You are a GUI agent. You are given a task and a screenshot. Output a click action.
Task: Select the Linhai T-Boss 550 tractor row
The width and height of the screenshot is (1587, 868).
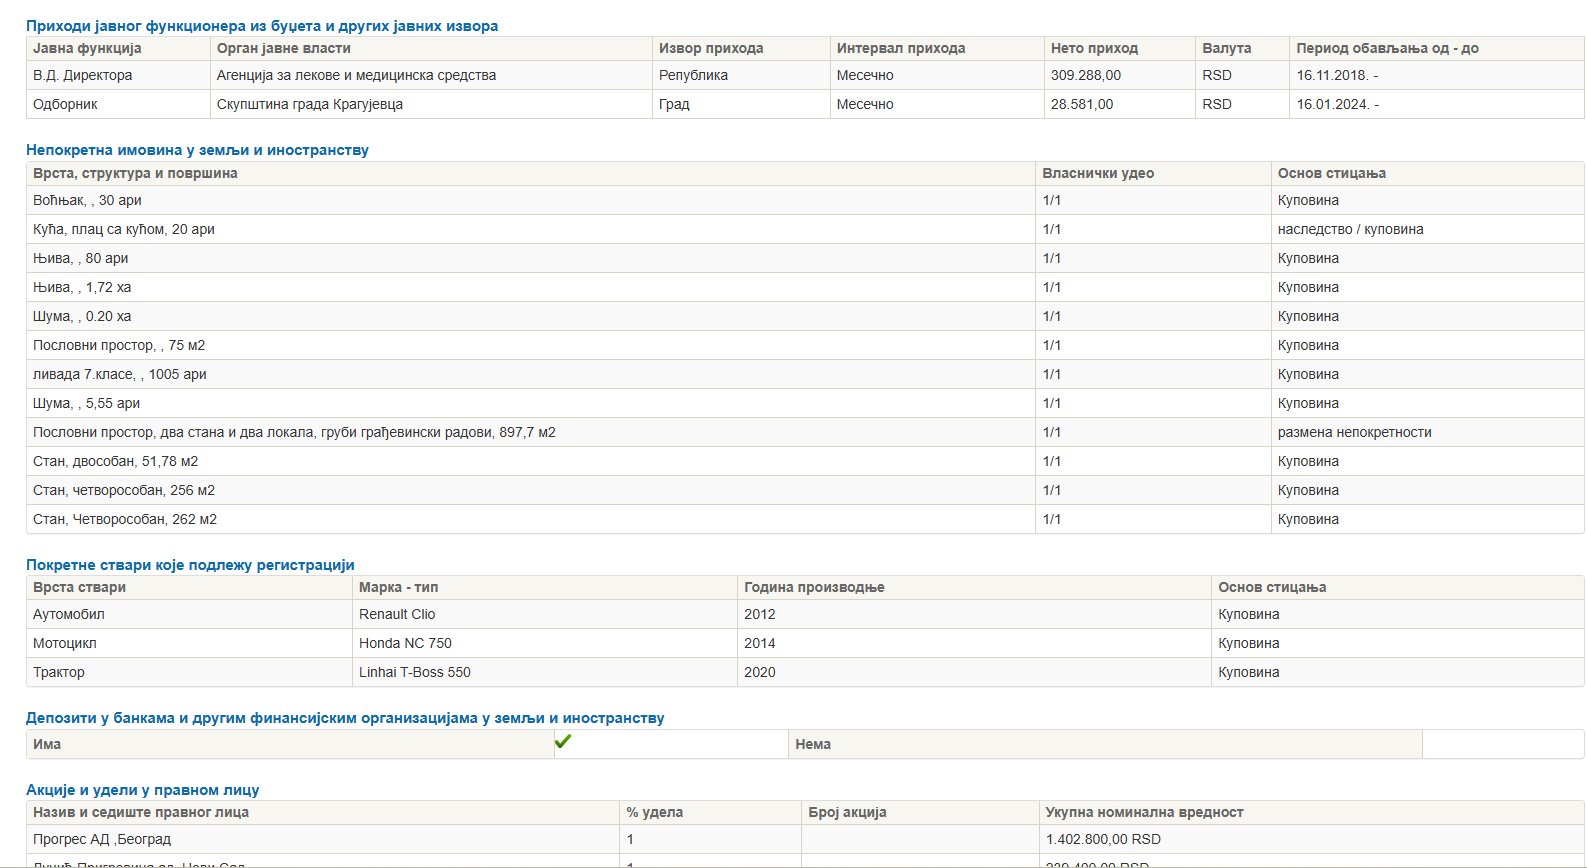[414, 672]
